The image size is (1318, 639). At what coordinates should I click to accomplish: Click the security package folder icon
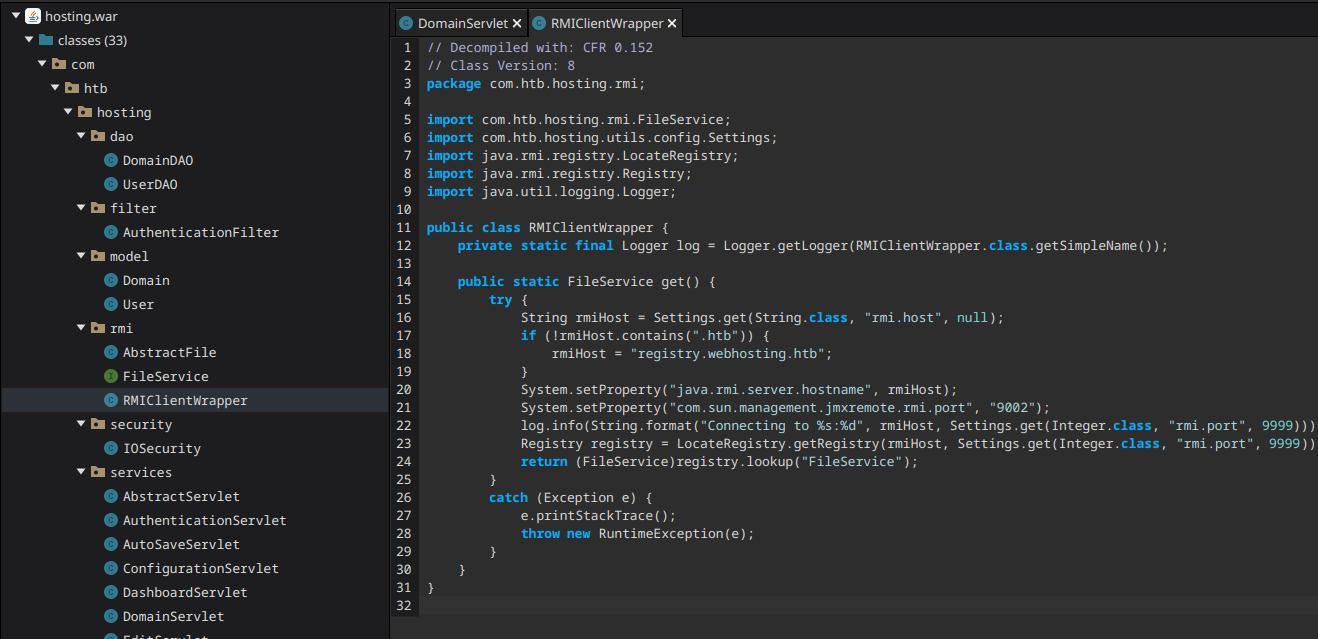click(98, 424)
